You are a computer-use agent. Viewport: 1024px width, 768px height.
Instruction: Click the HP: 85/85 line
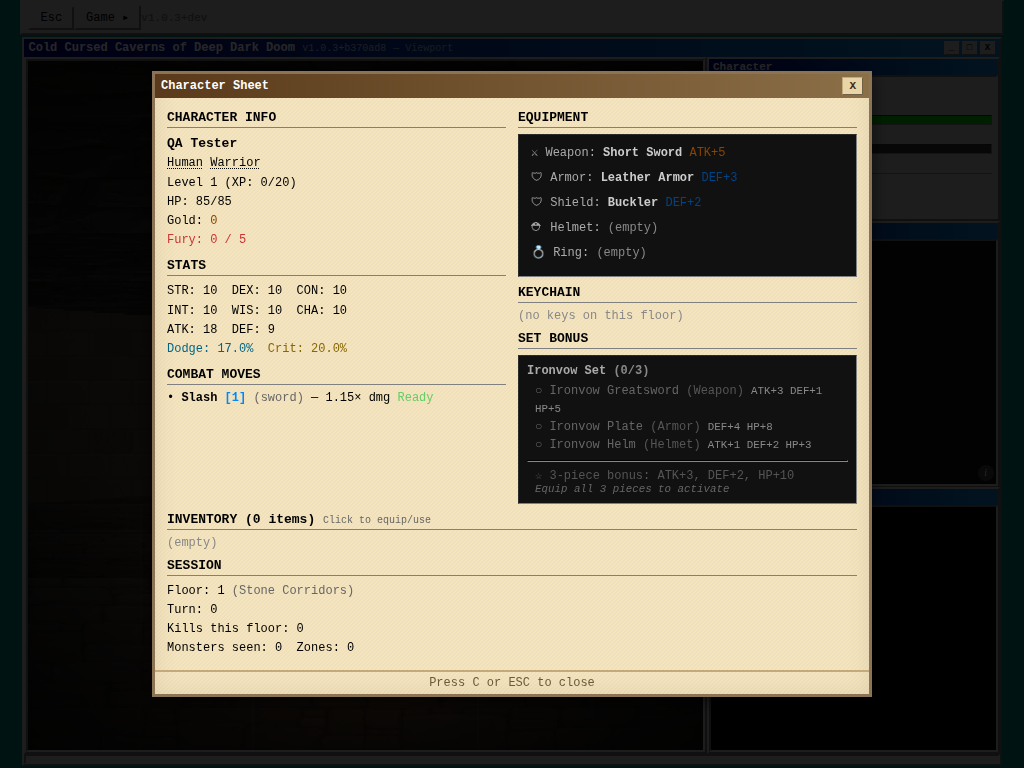pyautogui.click(x=199, y=201)
